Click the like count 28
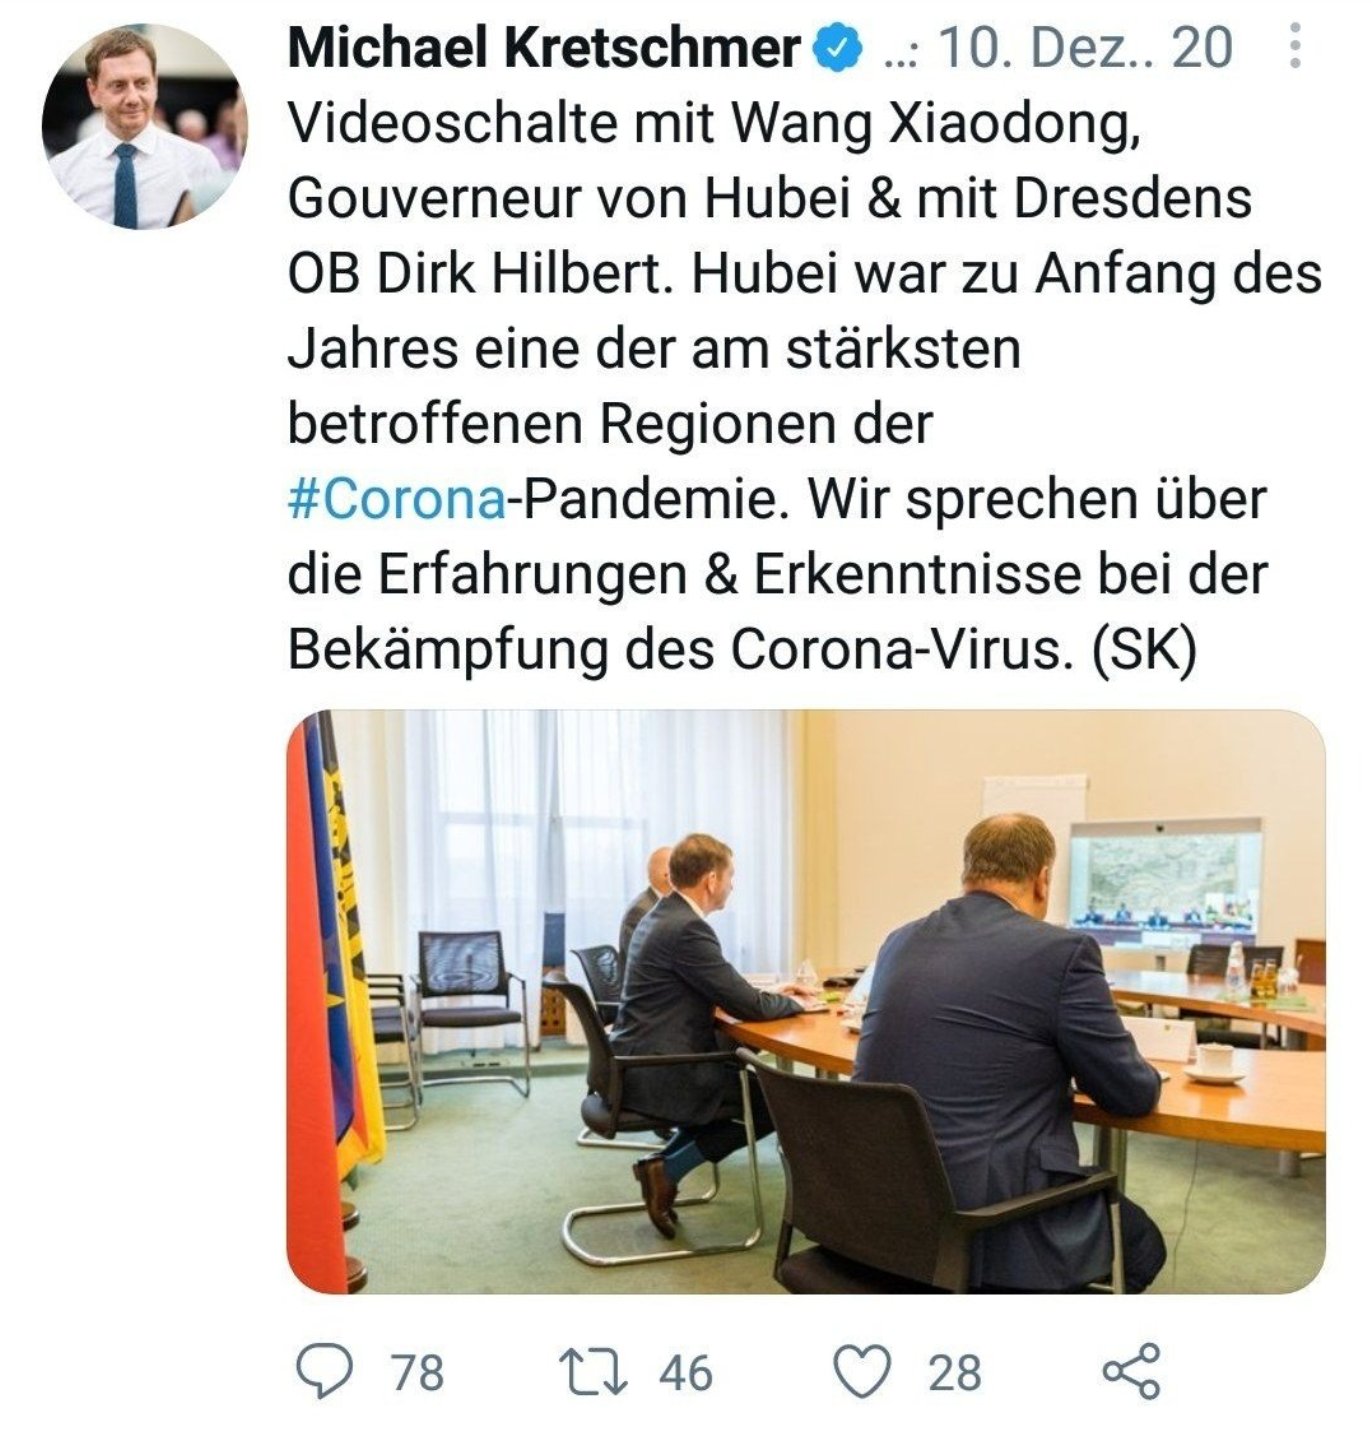The image size is (1372, 1434). click(954, 1372)
